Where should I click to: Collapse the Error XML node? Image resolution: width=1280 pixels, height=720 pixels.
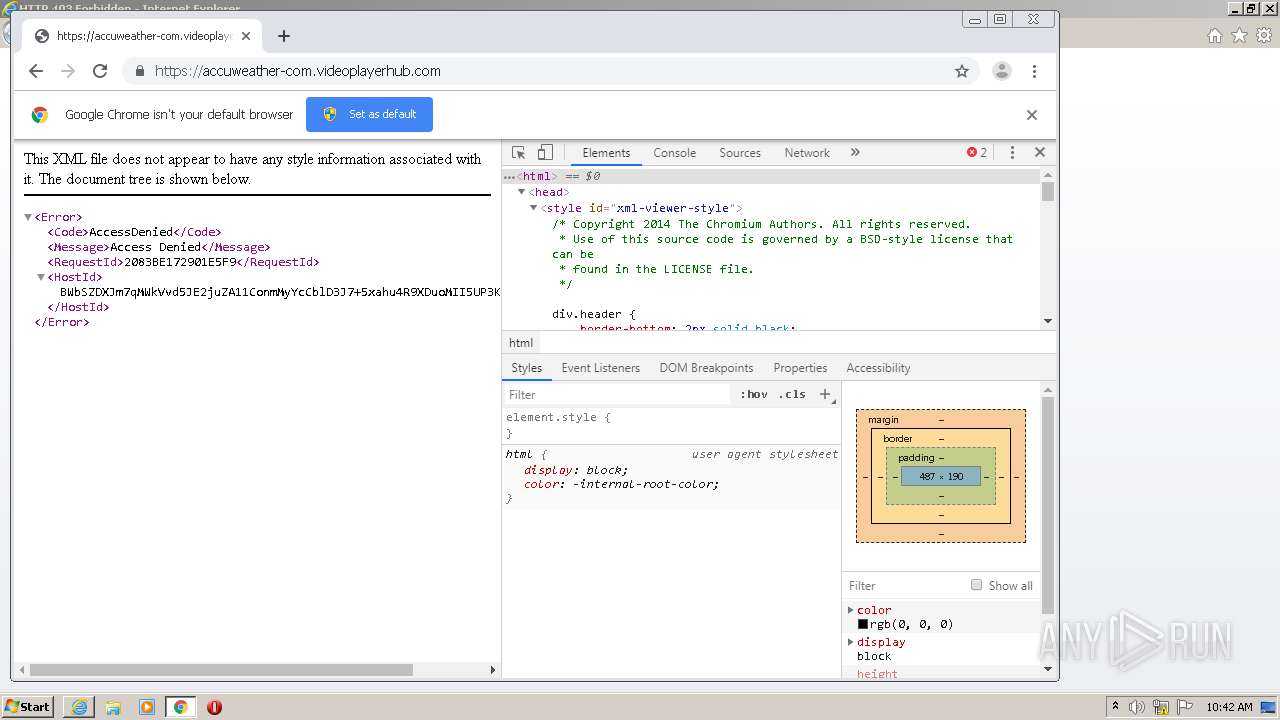(28, 217)
